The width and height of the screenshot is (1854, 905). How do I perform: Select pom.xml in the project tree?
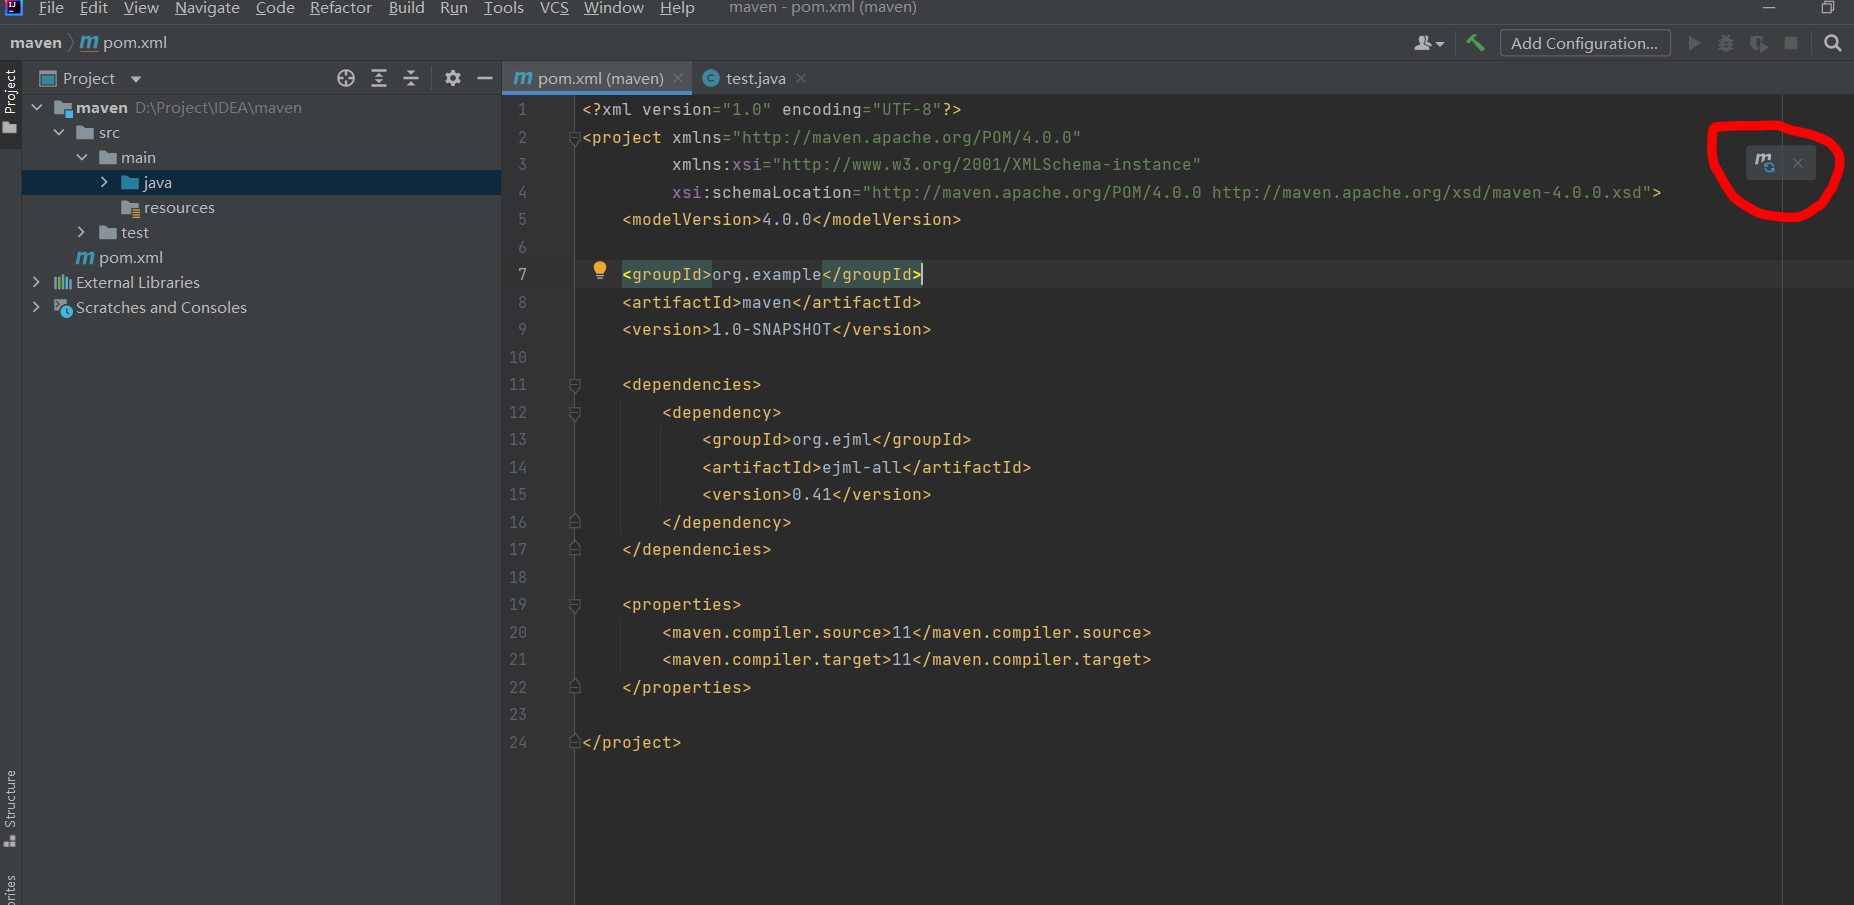tap(130, 257)
